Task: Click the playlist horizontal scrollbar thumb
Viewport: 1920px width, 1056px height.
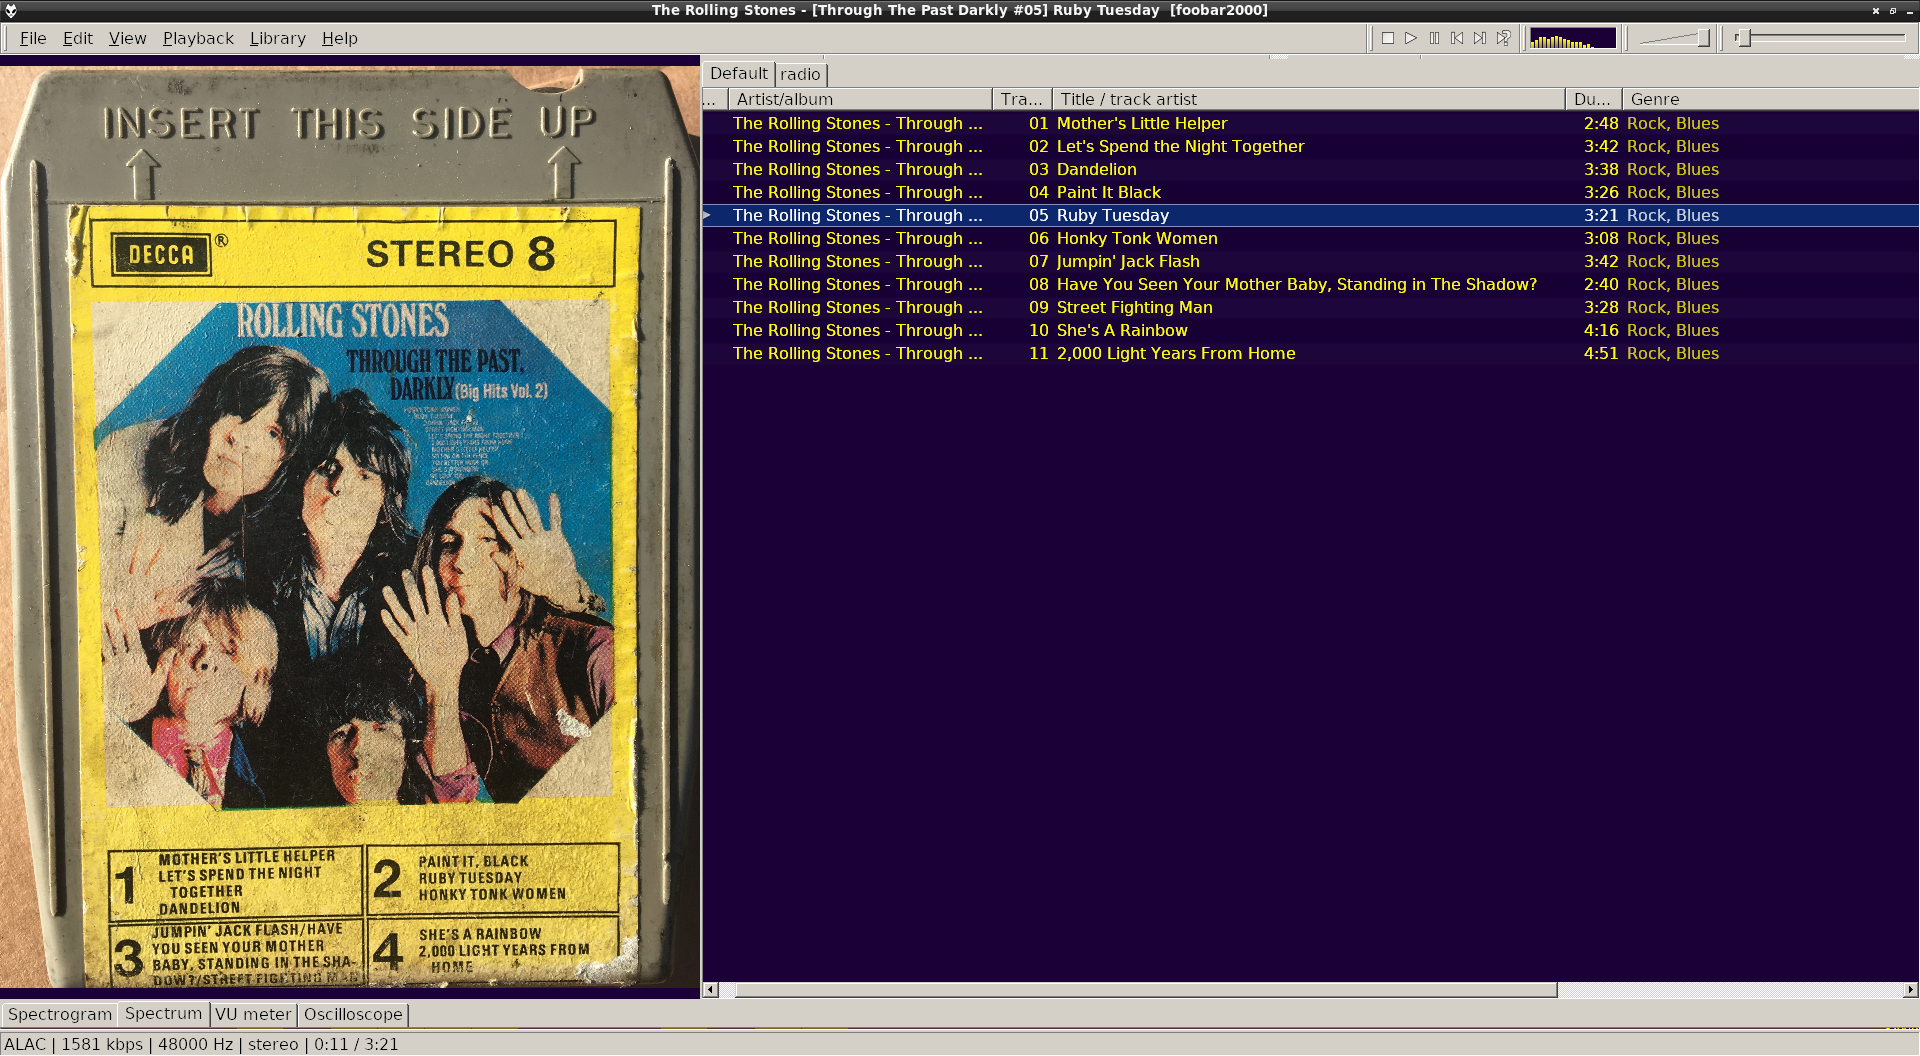Action: (x=1146, y=990)
